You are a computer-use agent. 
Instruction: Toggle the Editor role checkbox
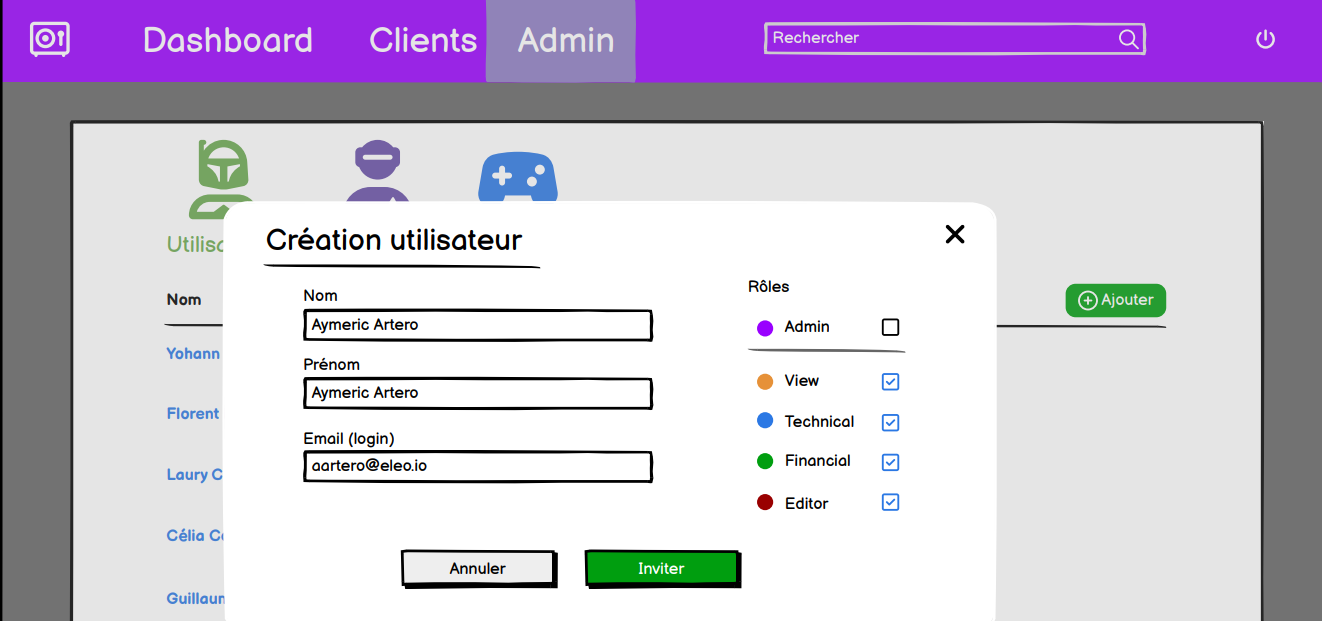click(x=890, y=502)
